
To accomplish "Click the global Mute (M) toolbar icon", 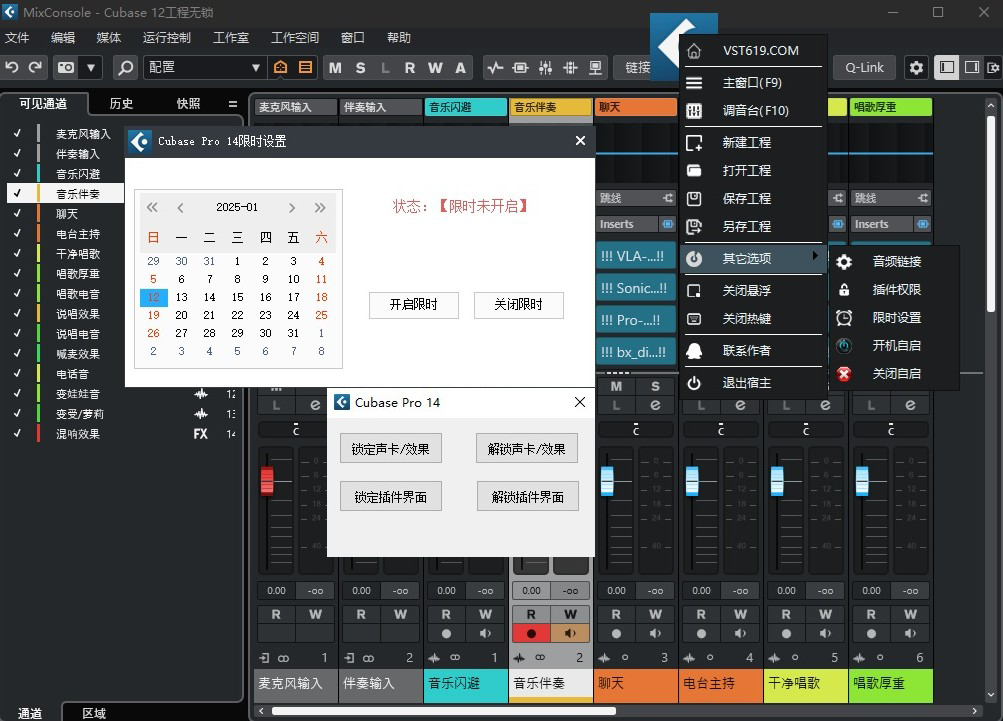I will (335, 67).
